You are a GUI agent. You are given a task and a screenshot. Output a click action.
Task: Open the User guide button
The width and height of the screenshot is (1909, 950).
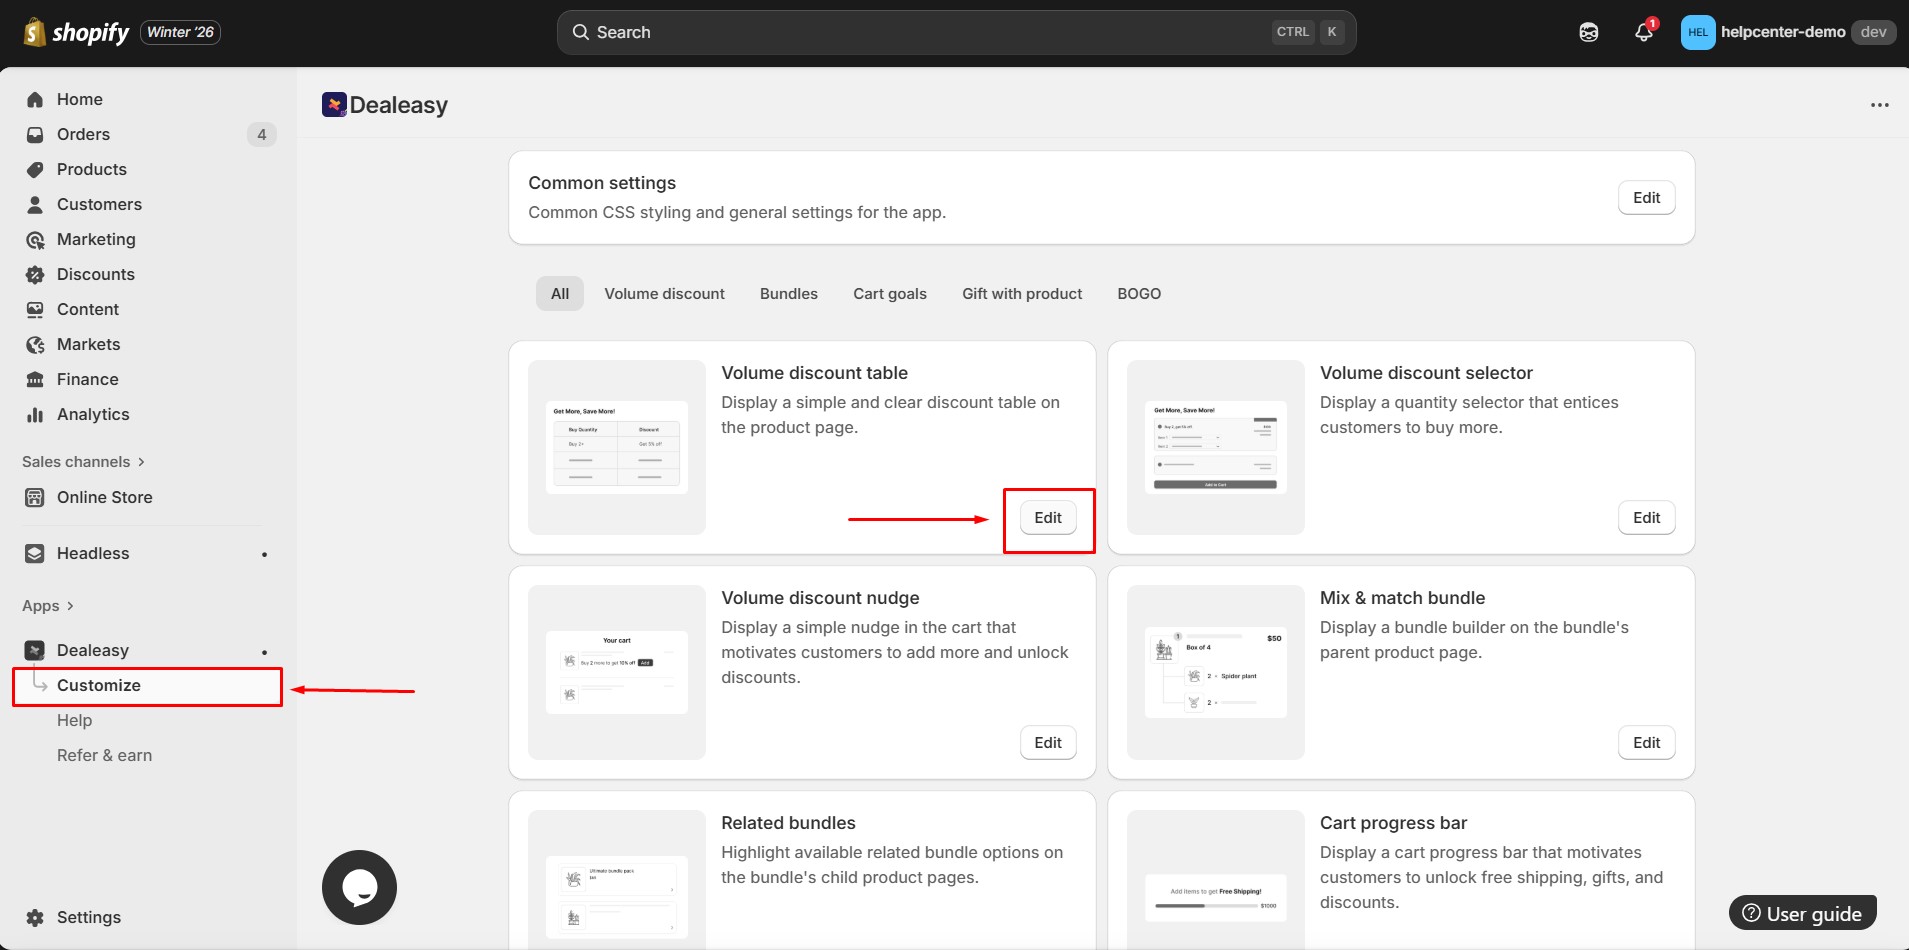coord(1802,913)
